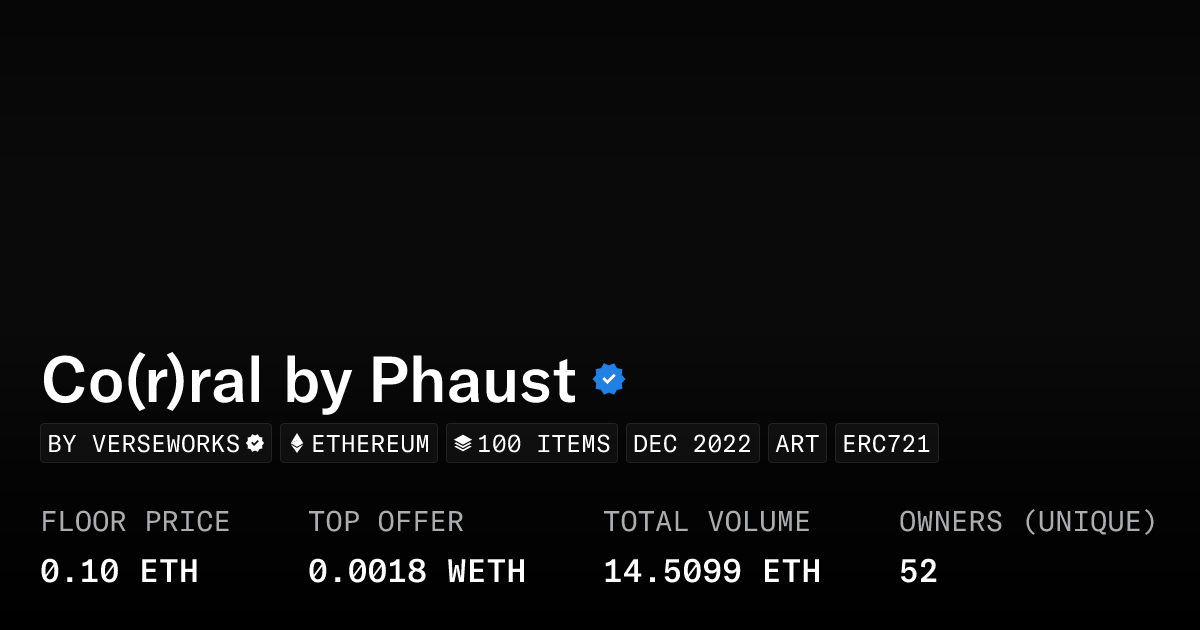Click the DEC 2022 date tag
This screenshot has height=630, width=1200.
tap(692, 443)
